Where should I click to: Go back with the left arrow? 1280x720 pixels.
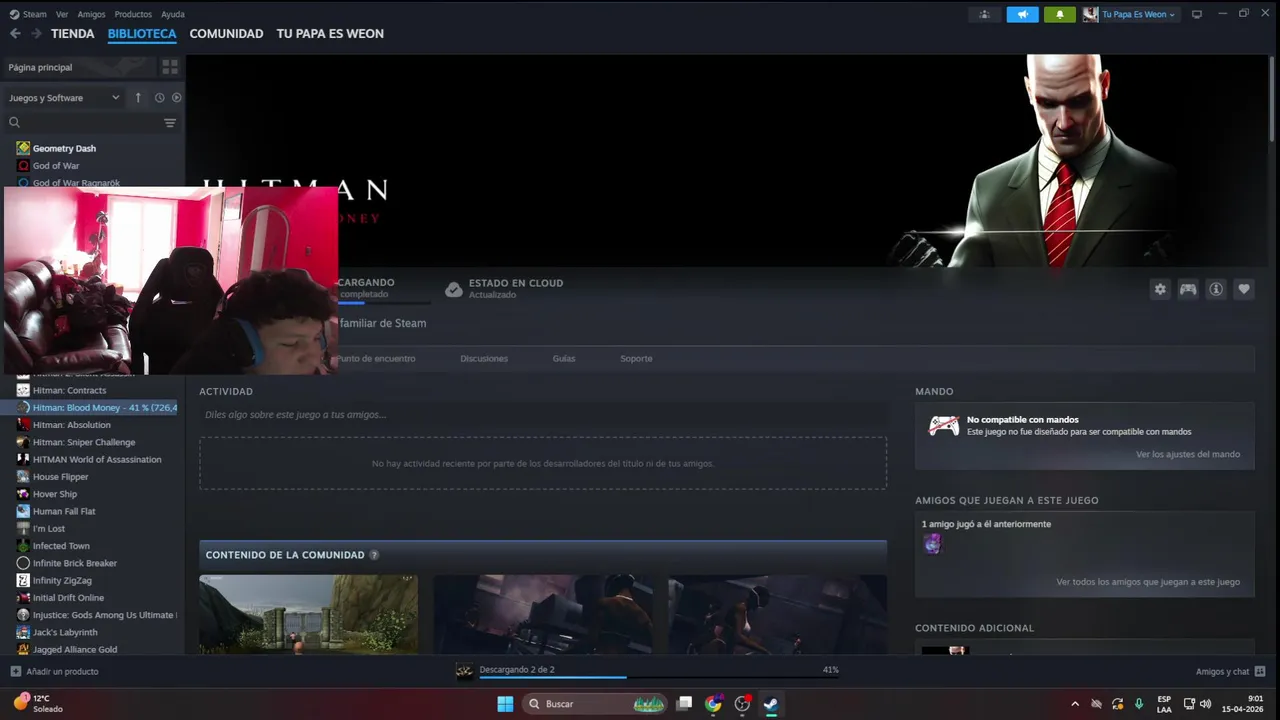click(x=15, y=33)
